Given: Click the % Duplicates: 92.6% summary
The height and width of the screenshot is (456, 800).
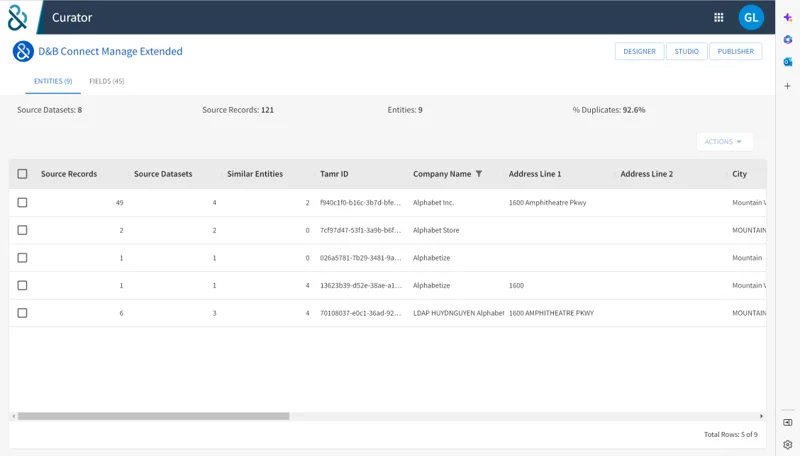Looking at the screenshot, I should [x=609, y=110].
